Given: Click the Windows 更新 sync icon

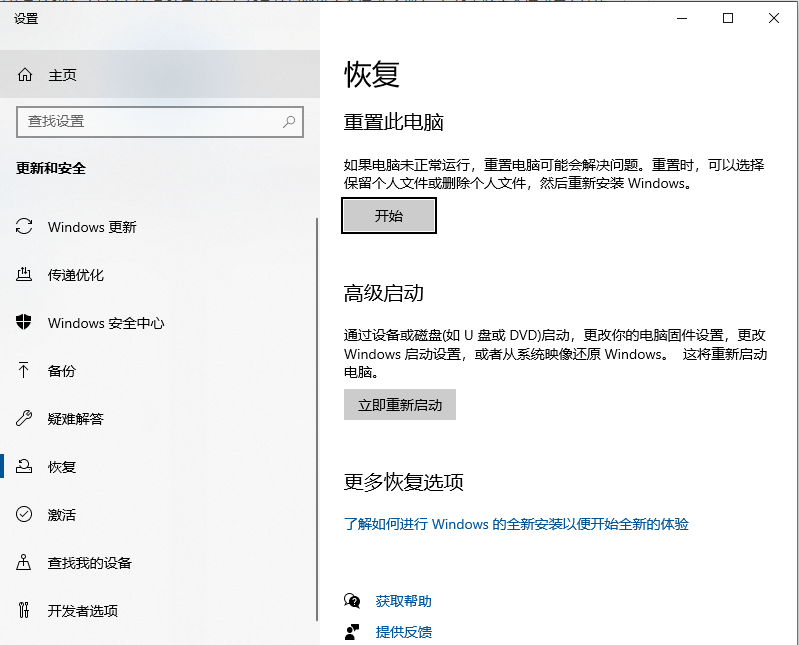Looking at the screenshot, I should [x=25, y=227].
